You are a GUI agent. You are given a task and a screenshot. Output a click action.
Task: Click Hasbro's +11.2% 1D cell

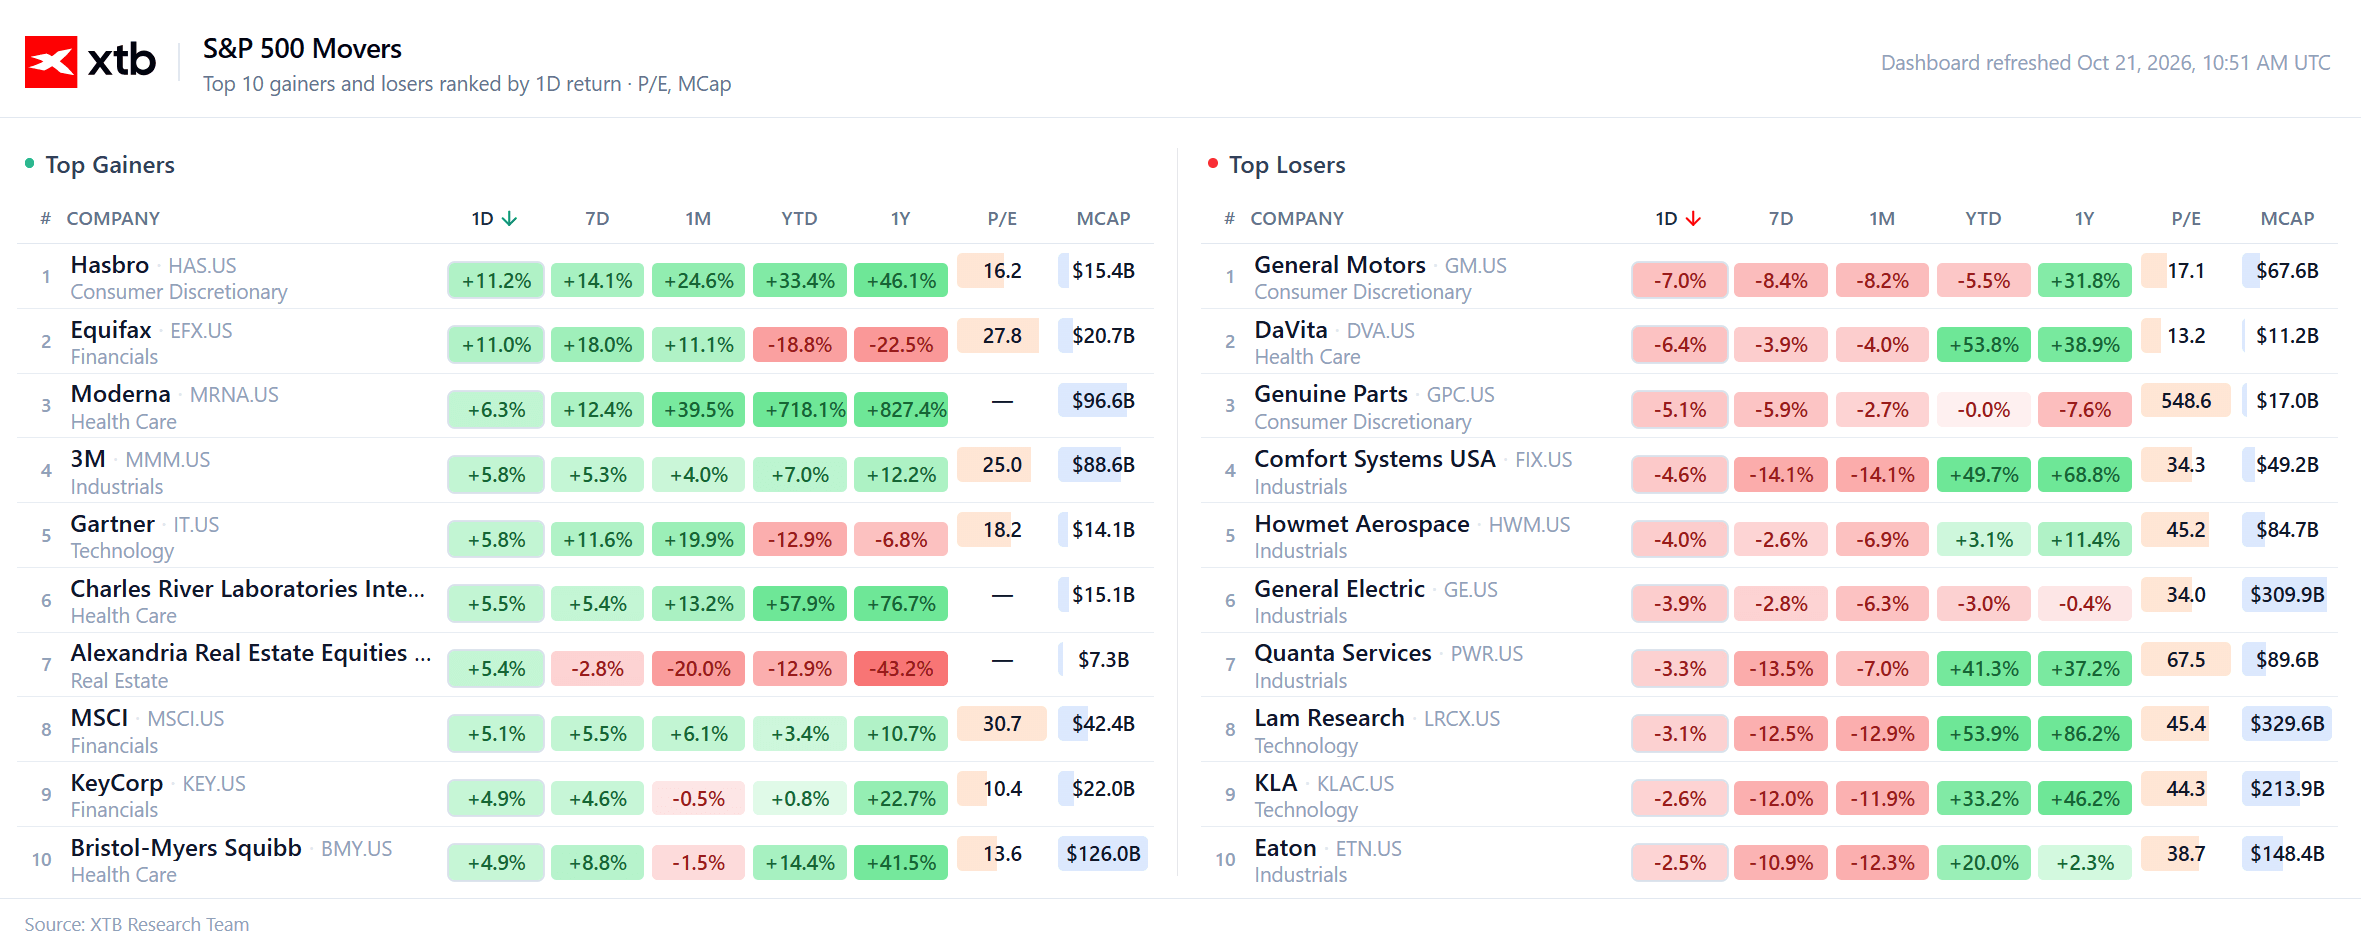pos(496,281)
